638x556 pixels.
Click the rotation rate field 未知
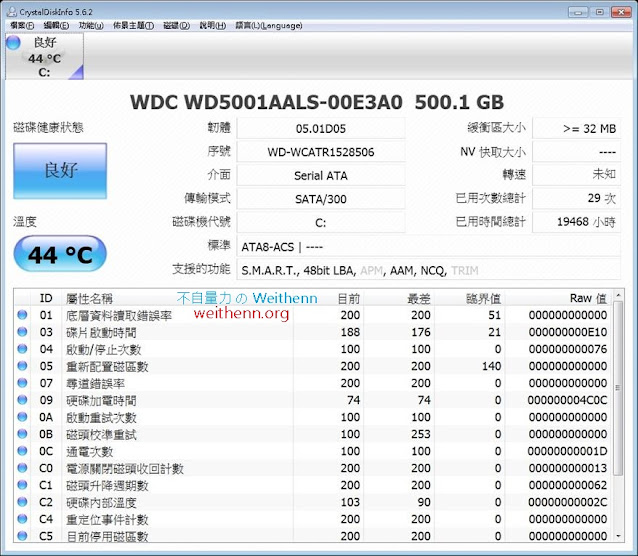tap(577, 175)
